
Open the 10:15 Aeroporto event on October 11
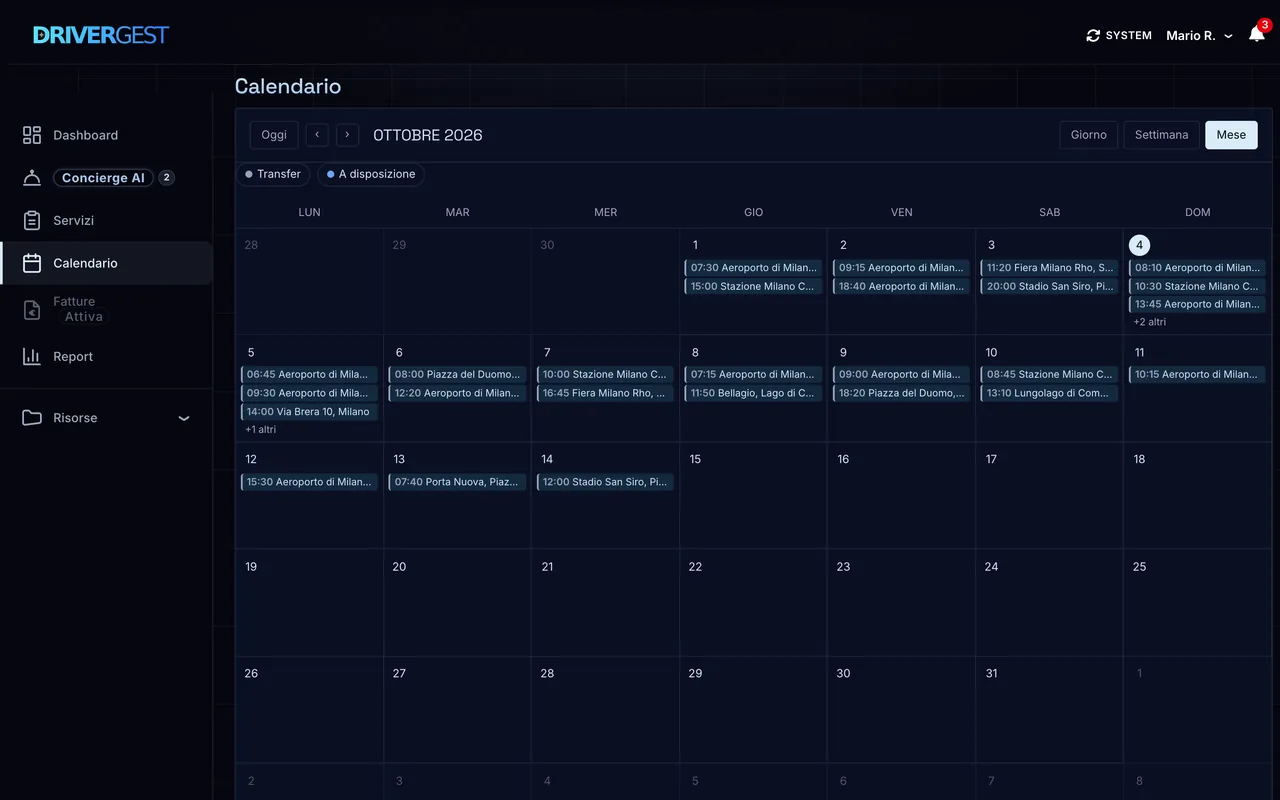point(1197,374)
